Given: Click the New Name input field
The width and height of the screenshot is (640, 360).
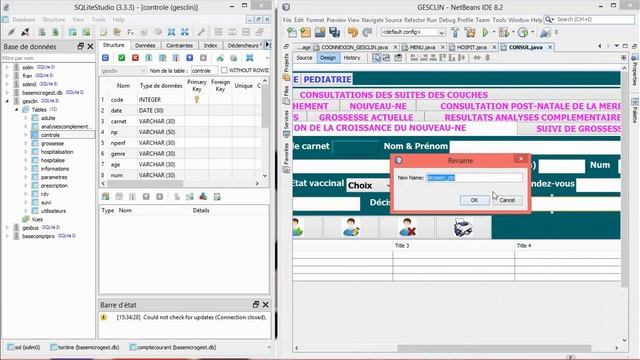Looking at the screenshot, I should tap(474, 178).
